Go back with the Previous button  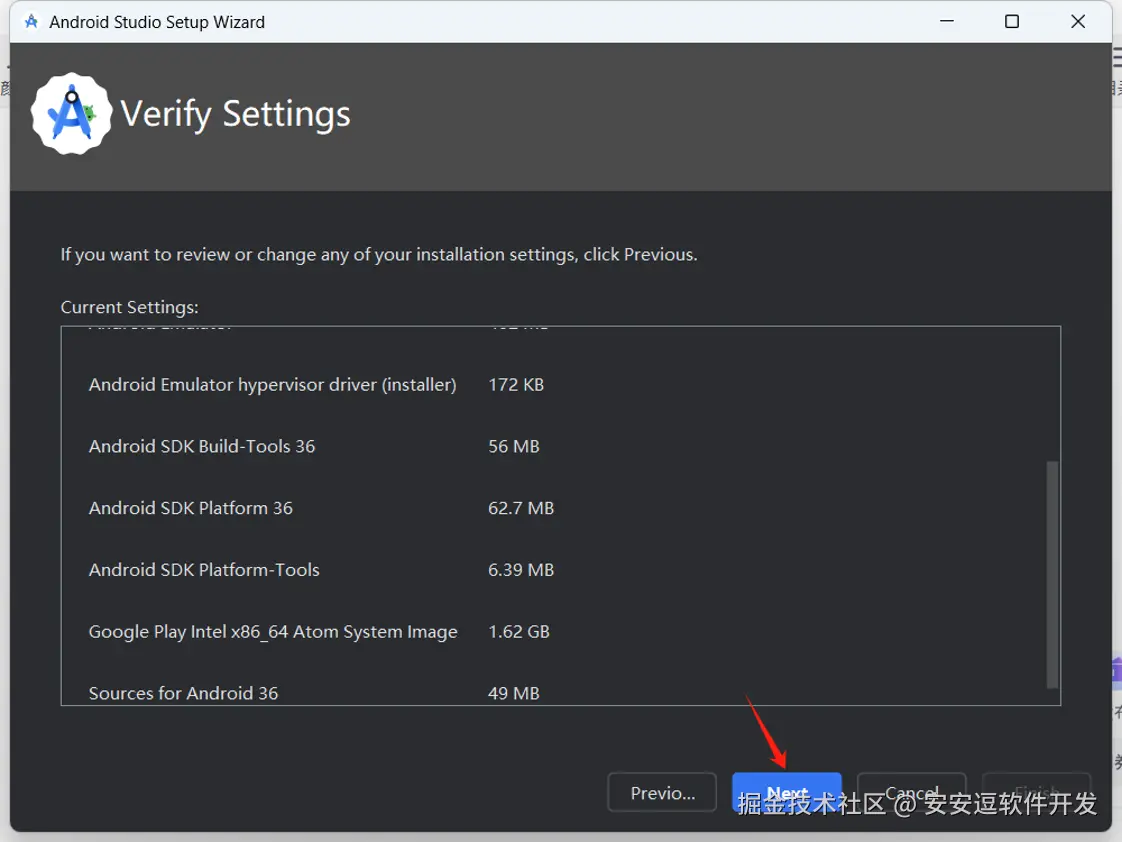pyautogui.click(x=662, y=792)
